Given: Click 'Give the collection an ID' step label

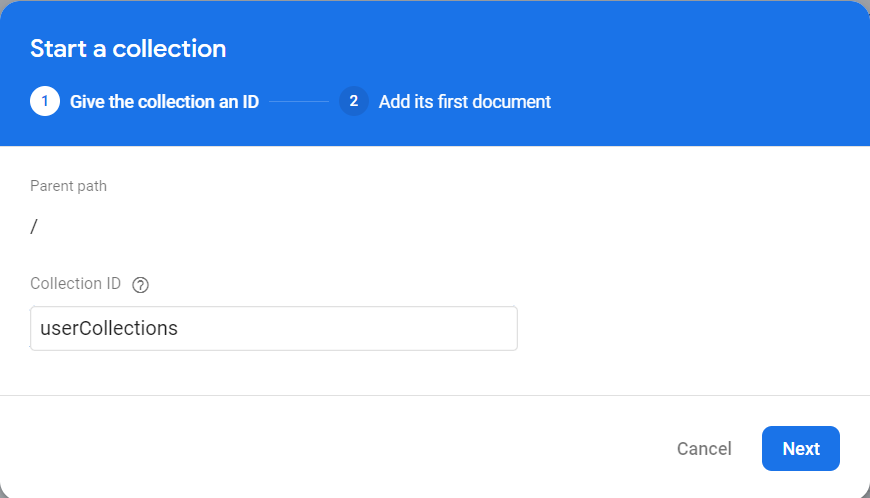Looking at the screenshot, I should [164, 101].
